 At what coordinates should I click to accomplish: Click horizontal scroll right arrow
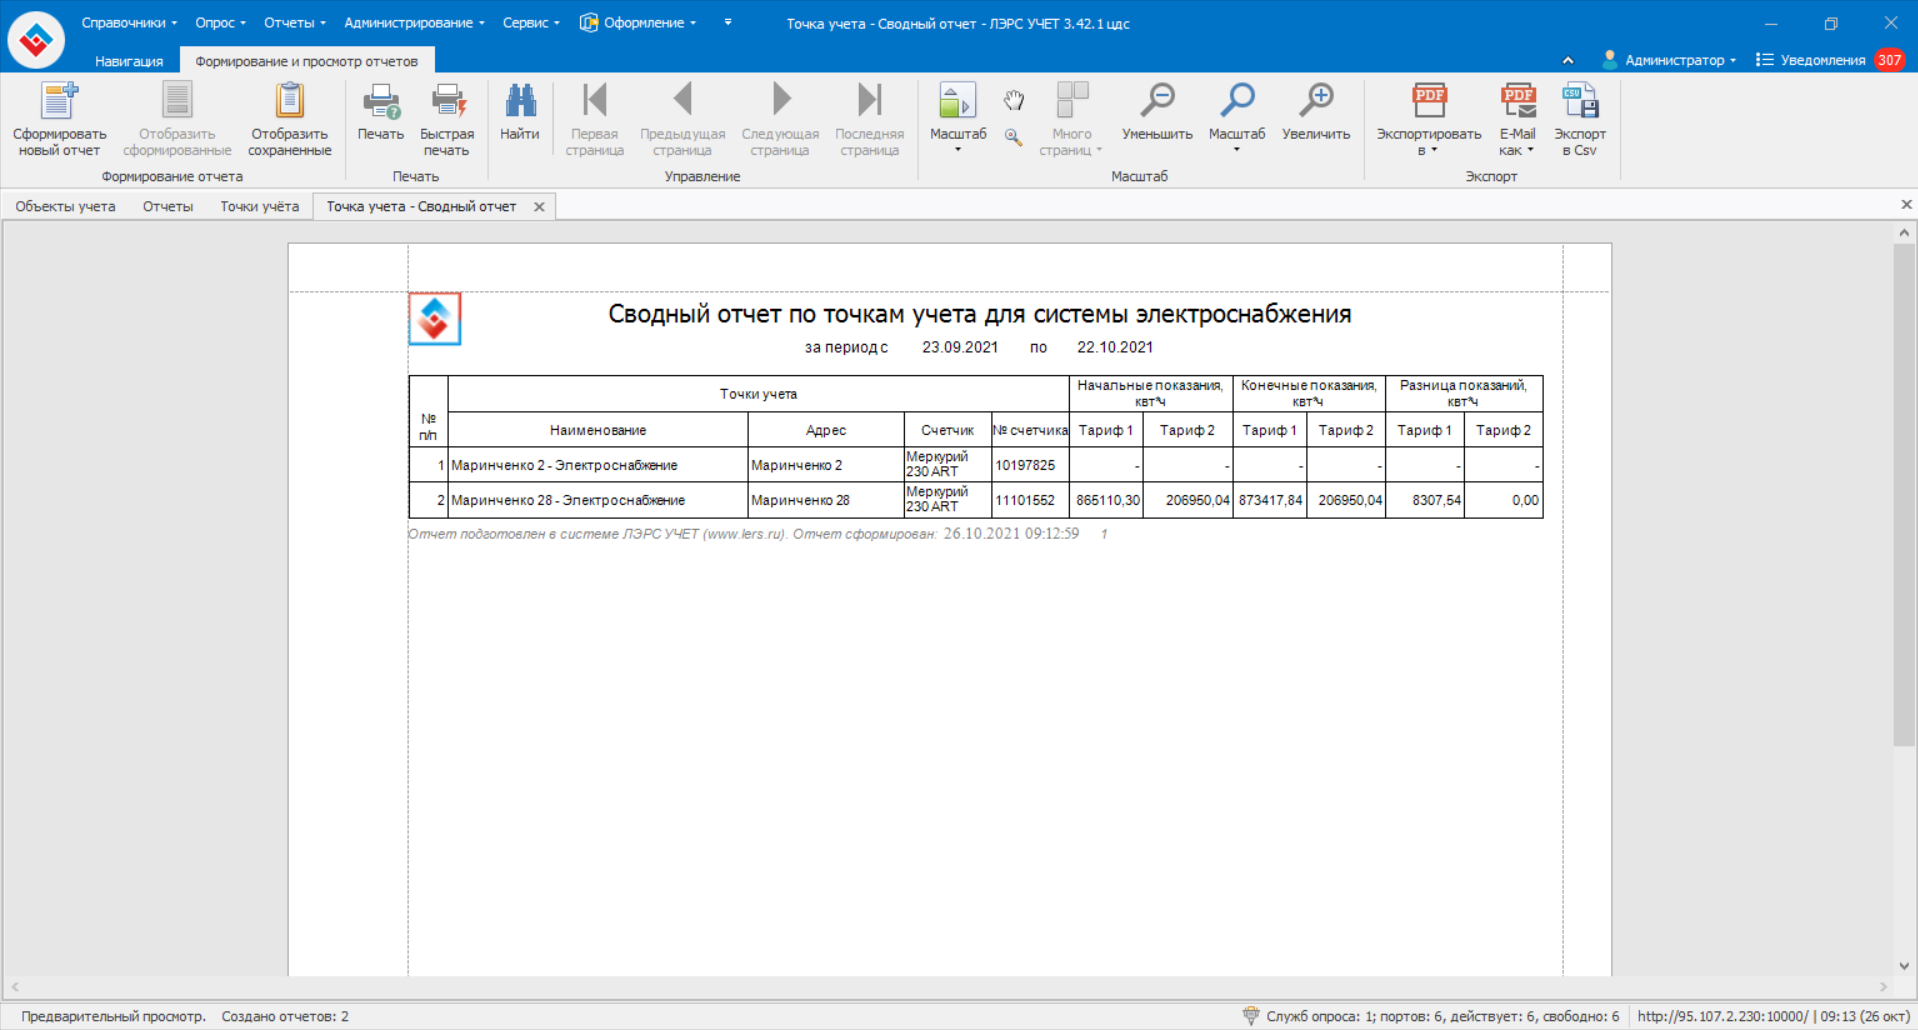[1884, 987]
